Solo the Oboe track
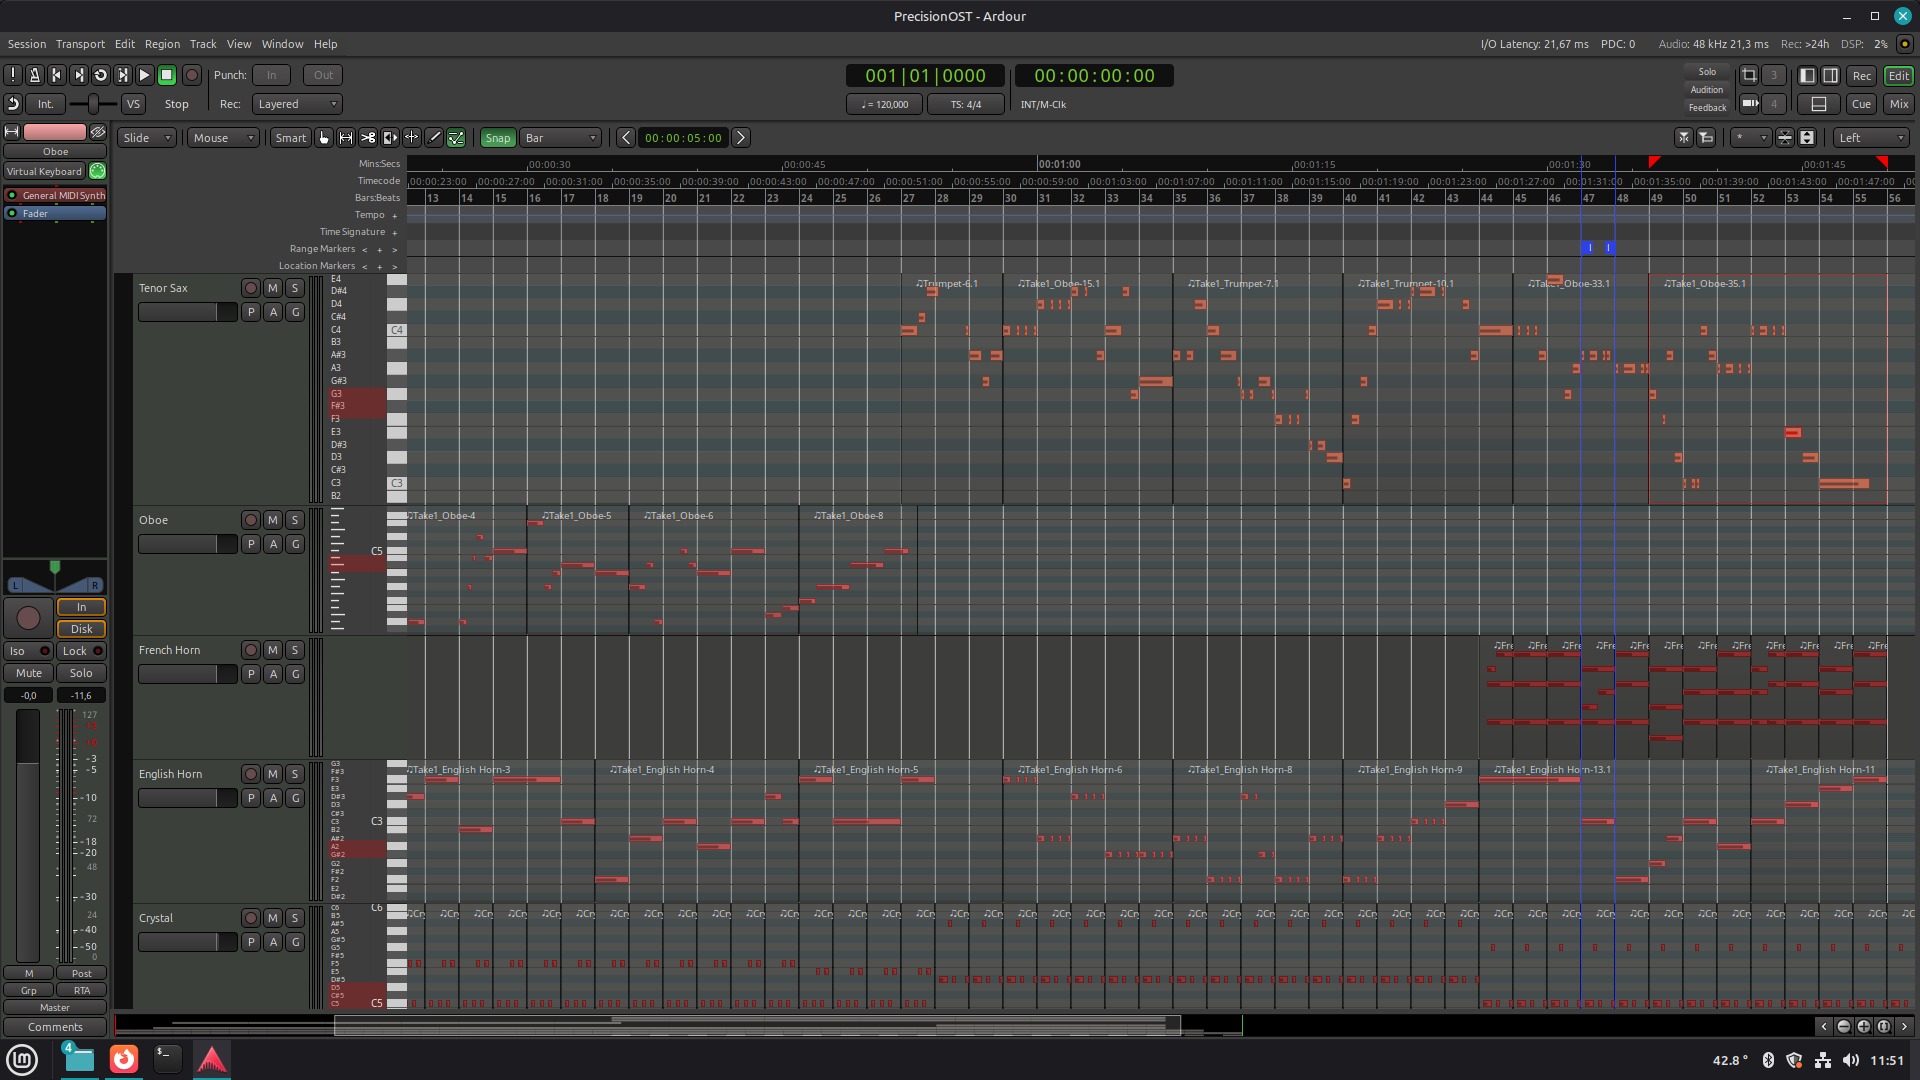Viewport: 1920px width, 1080px height. [x=295, y=520]
